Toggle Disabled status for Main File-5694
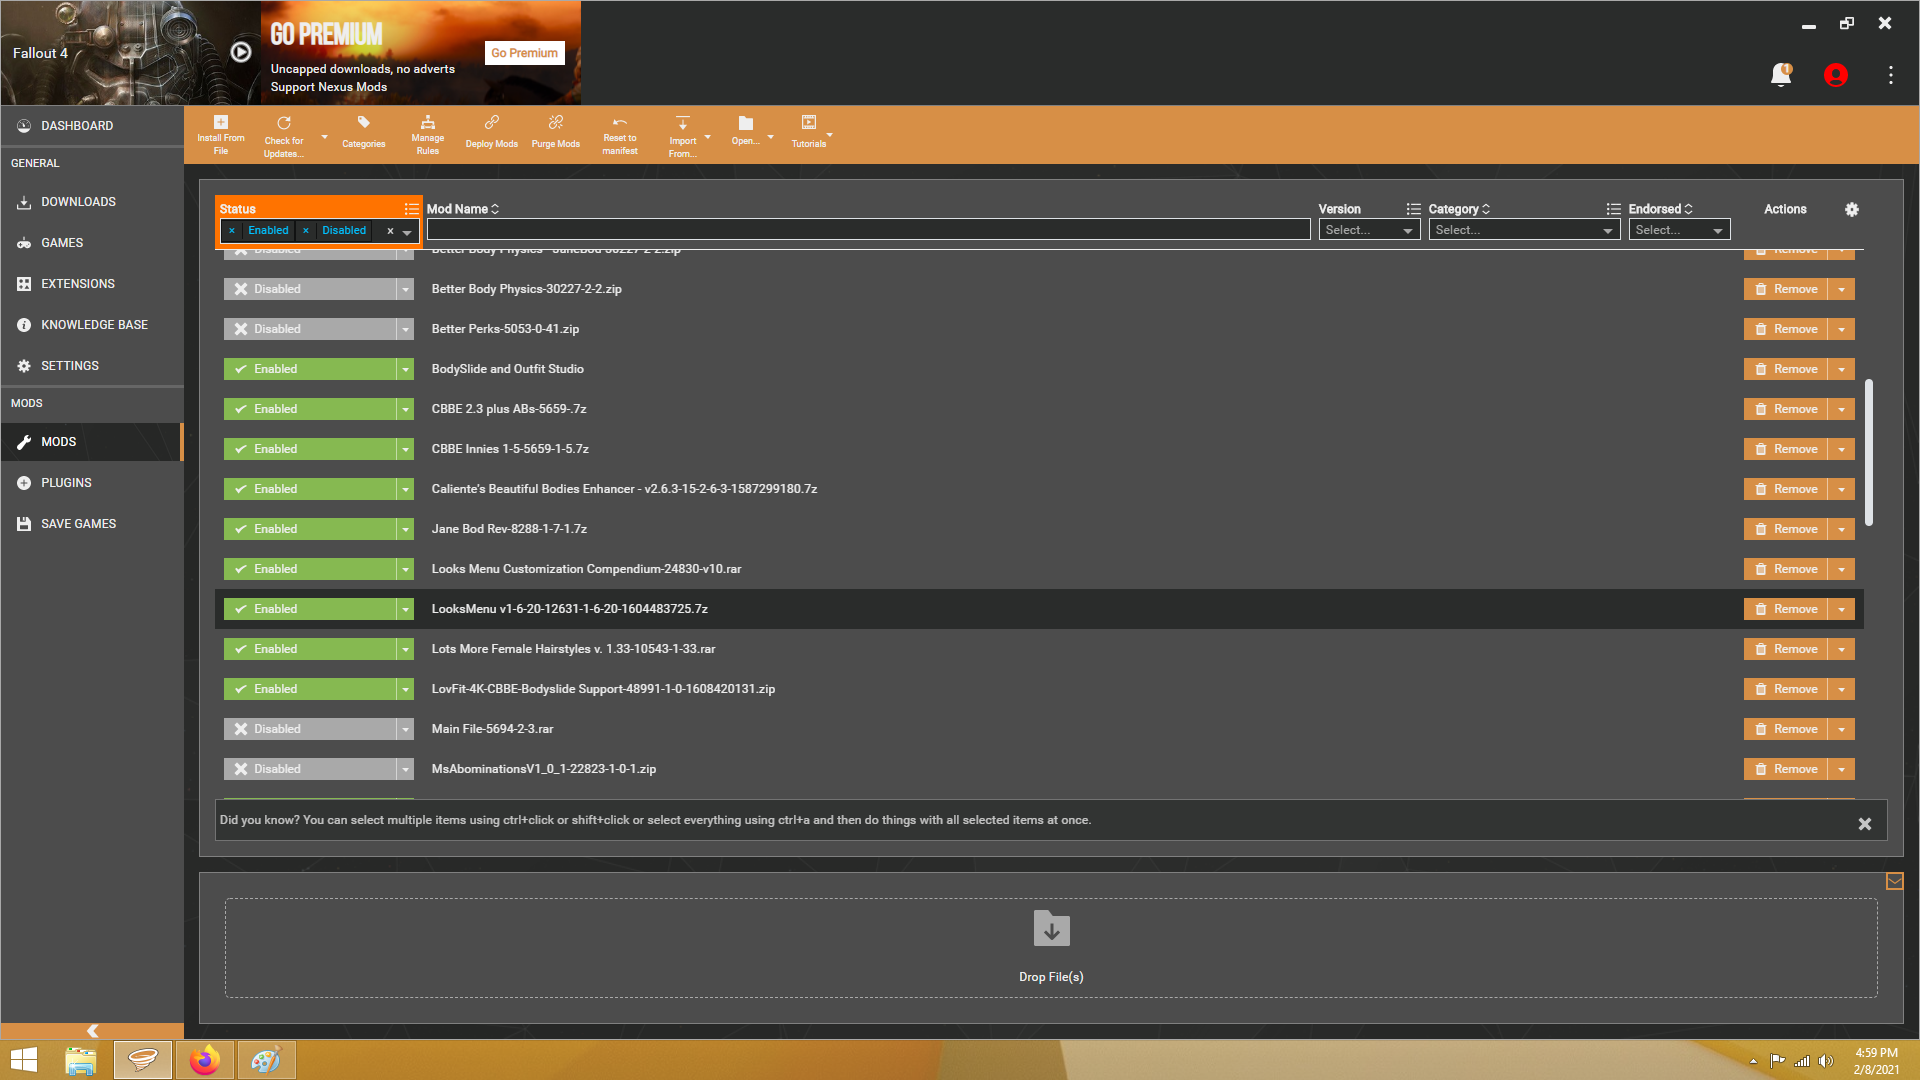This screenshot has height=1080, width=1920. (310, 729)
